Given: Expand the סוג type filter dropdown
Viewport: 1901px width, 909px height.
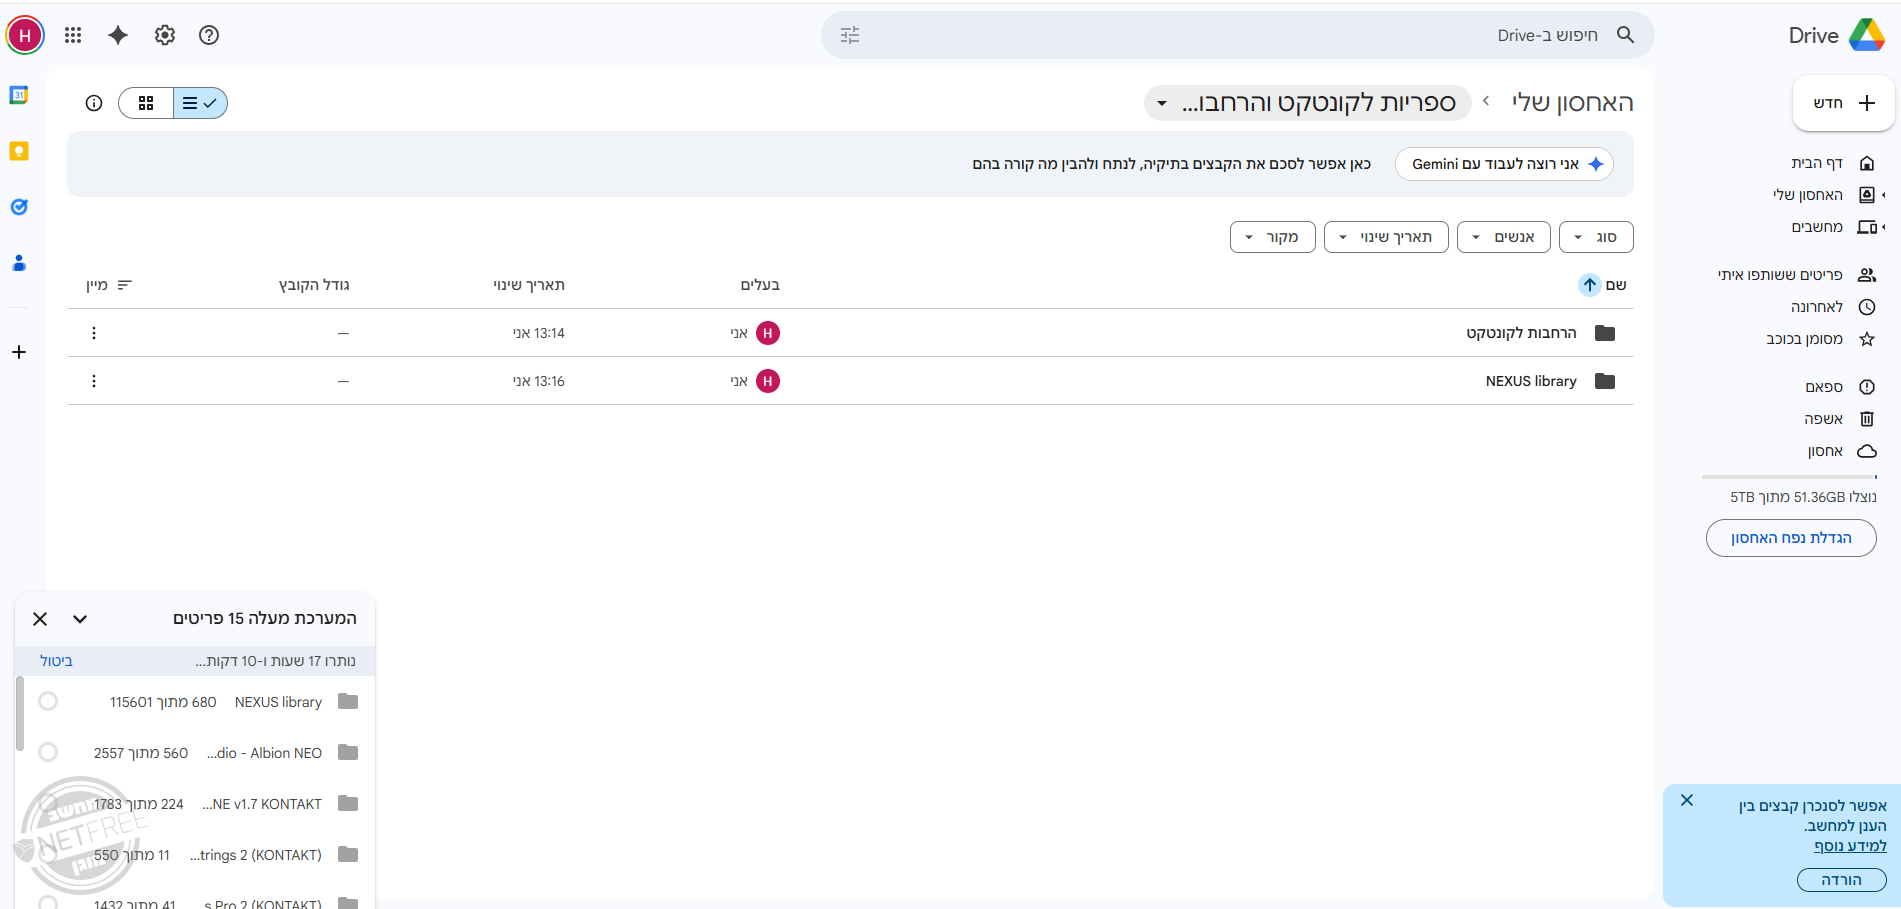Looking at the screenshot, I should pyautogui.click(x=1595, y=237).
